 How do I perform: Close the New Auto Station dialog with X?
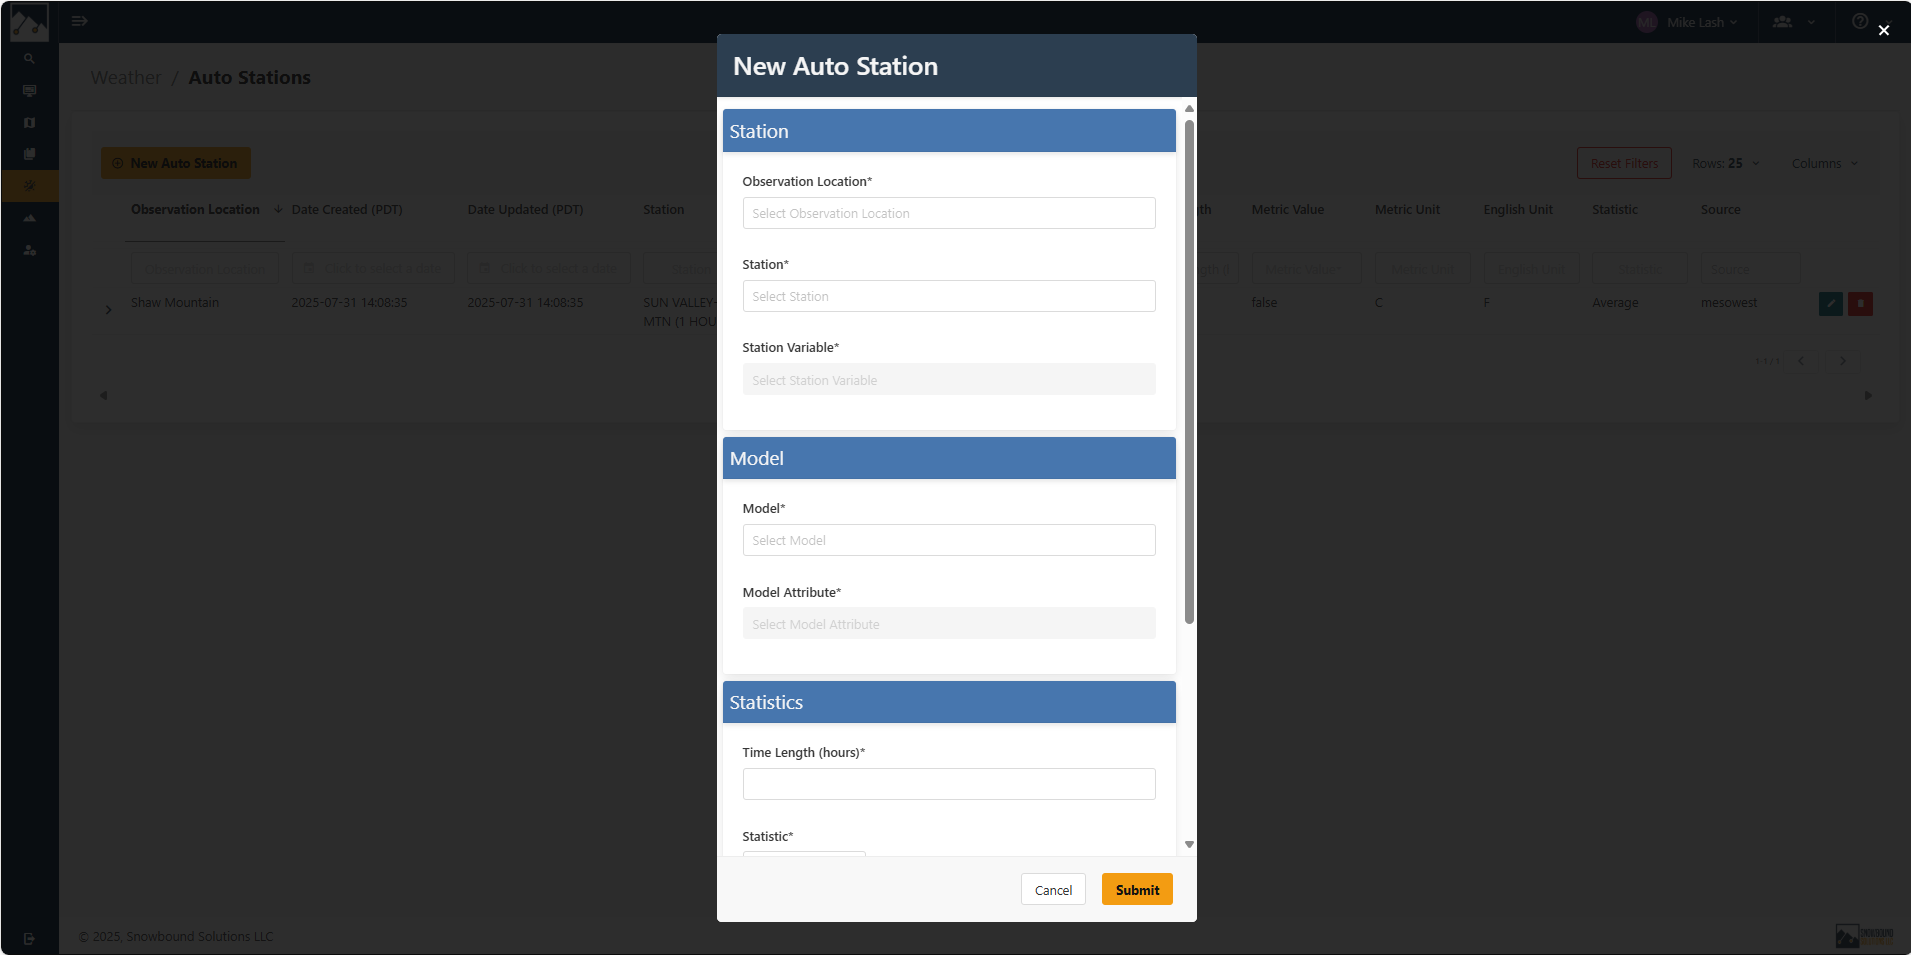click(x=1883, y=30)
